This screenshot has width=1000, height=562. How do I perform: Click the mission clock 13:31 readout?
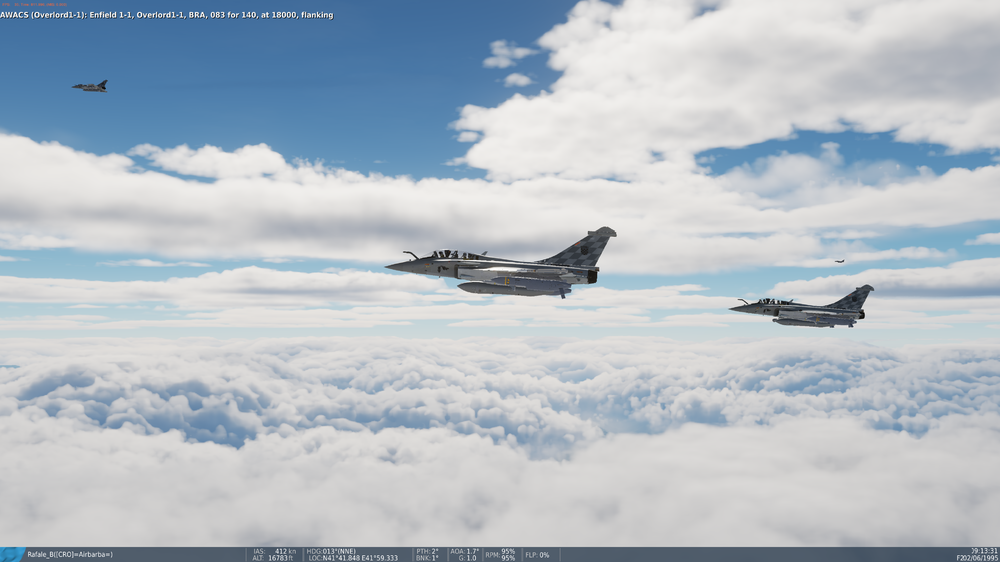[985, 551]
